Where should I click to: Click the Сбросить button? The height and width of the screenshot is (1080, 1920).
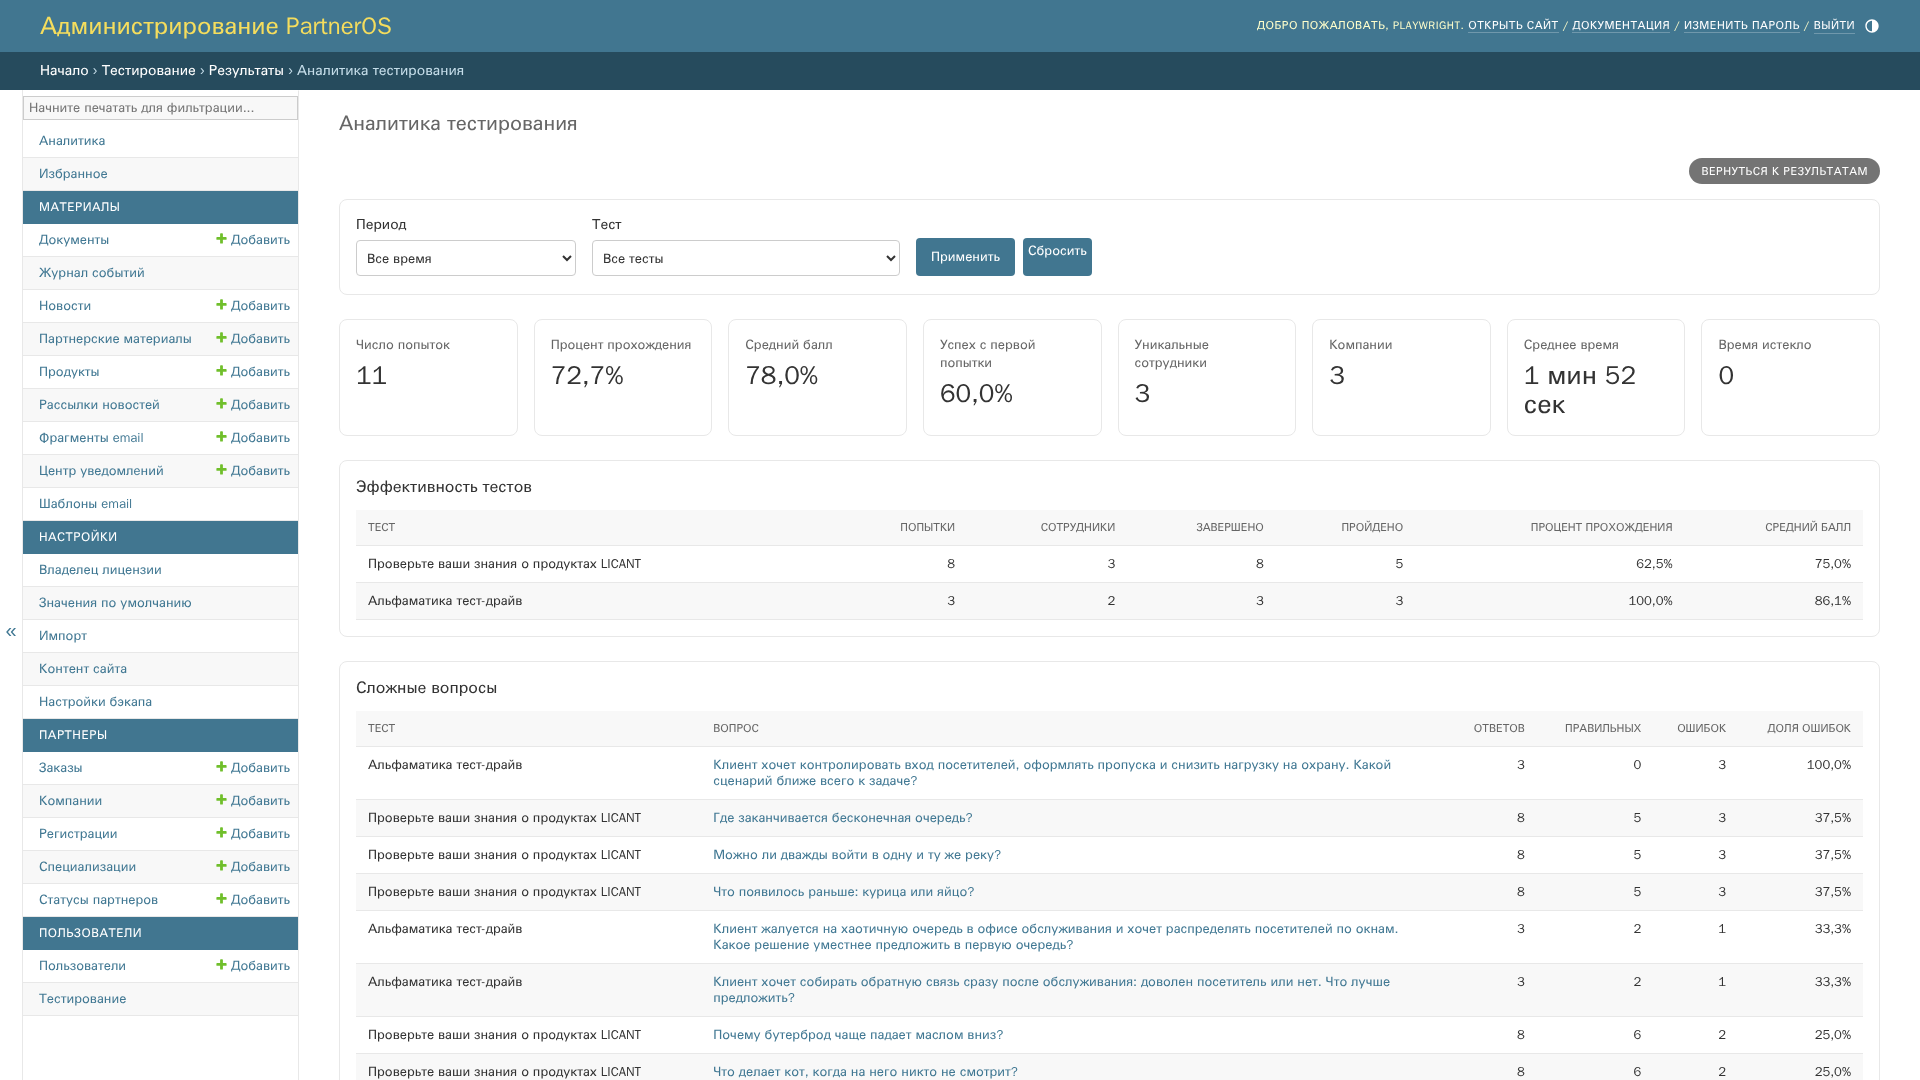[1057, 257]
